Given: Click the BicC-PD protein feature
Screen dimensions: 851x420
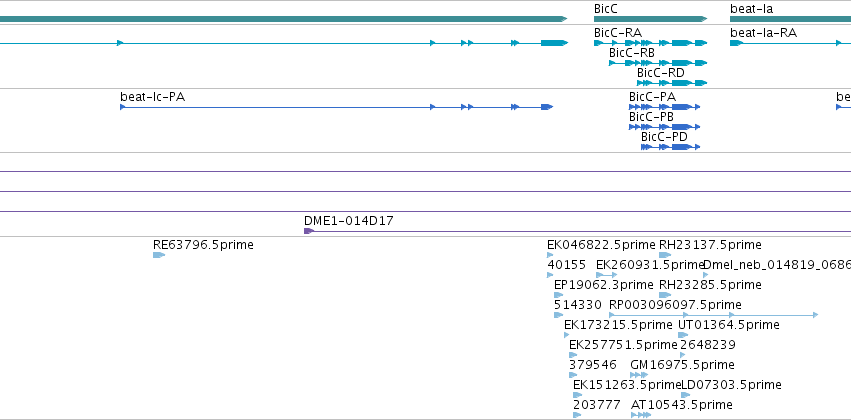Looking at the screenshot, I should pos(670,147).
